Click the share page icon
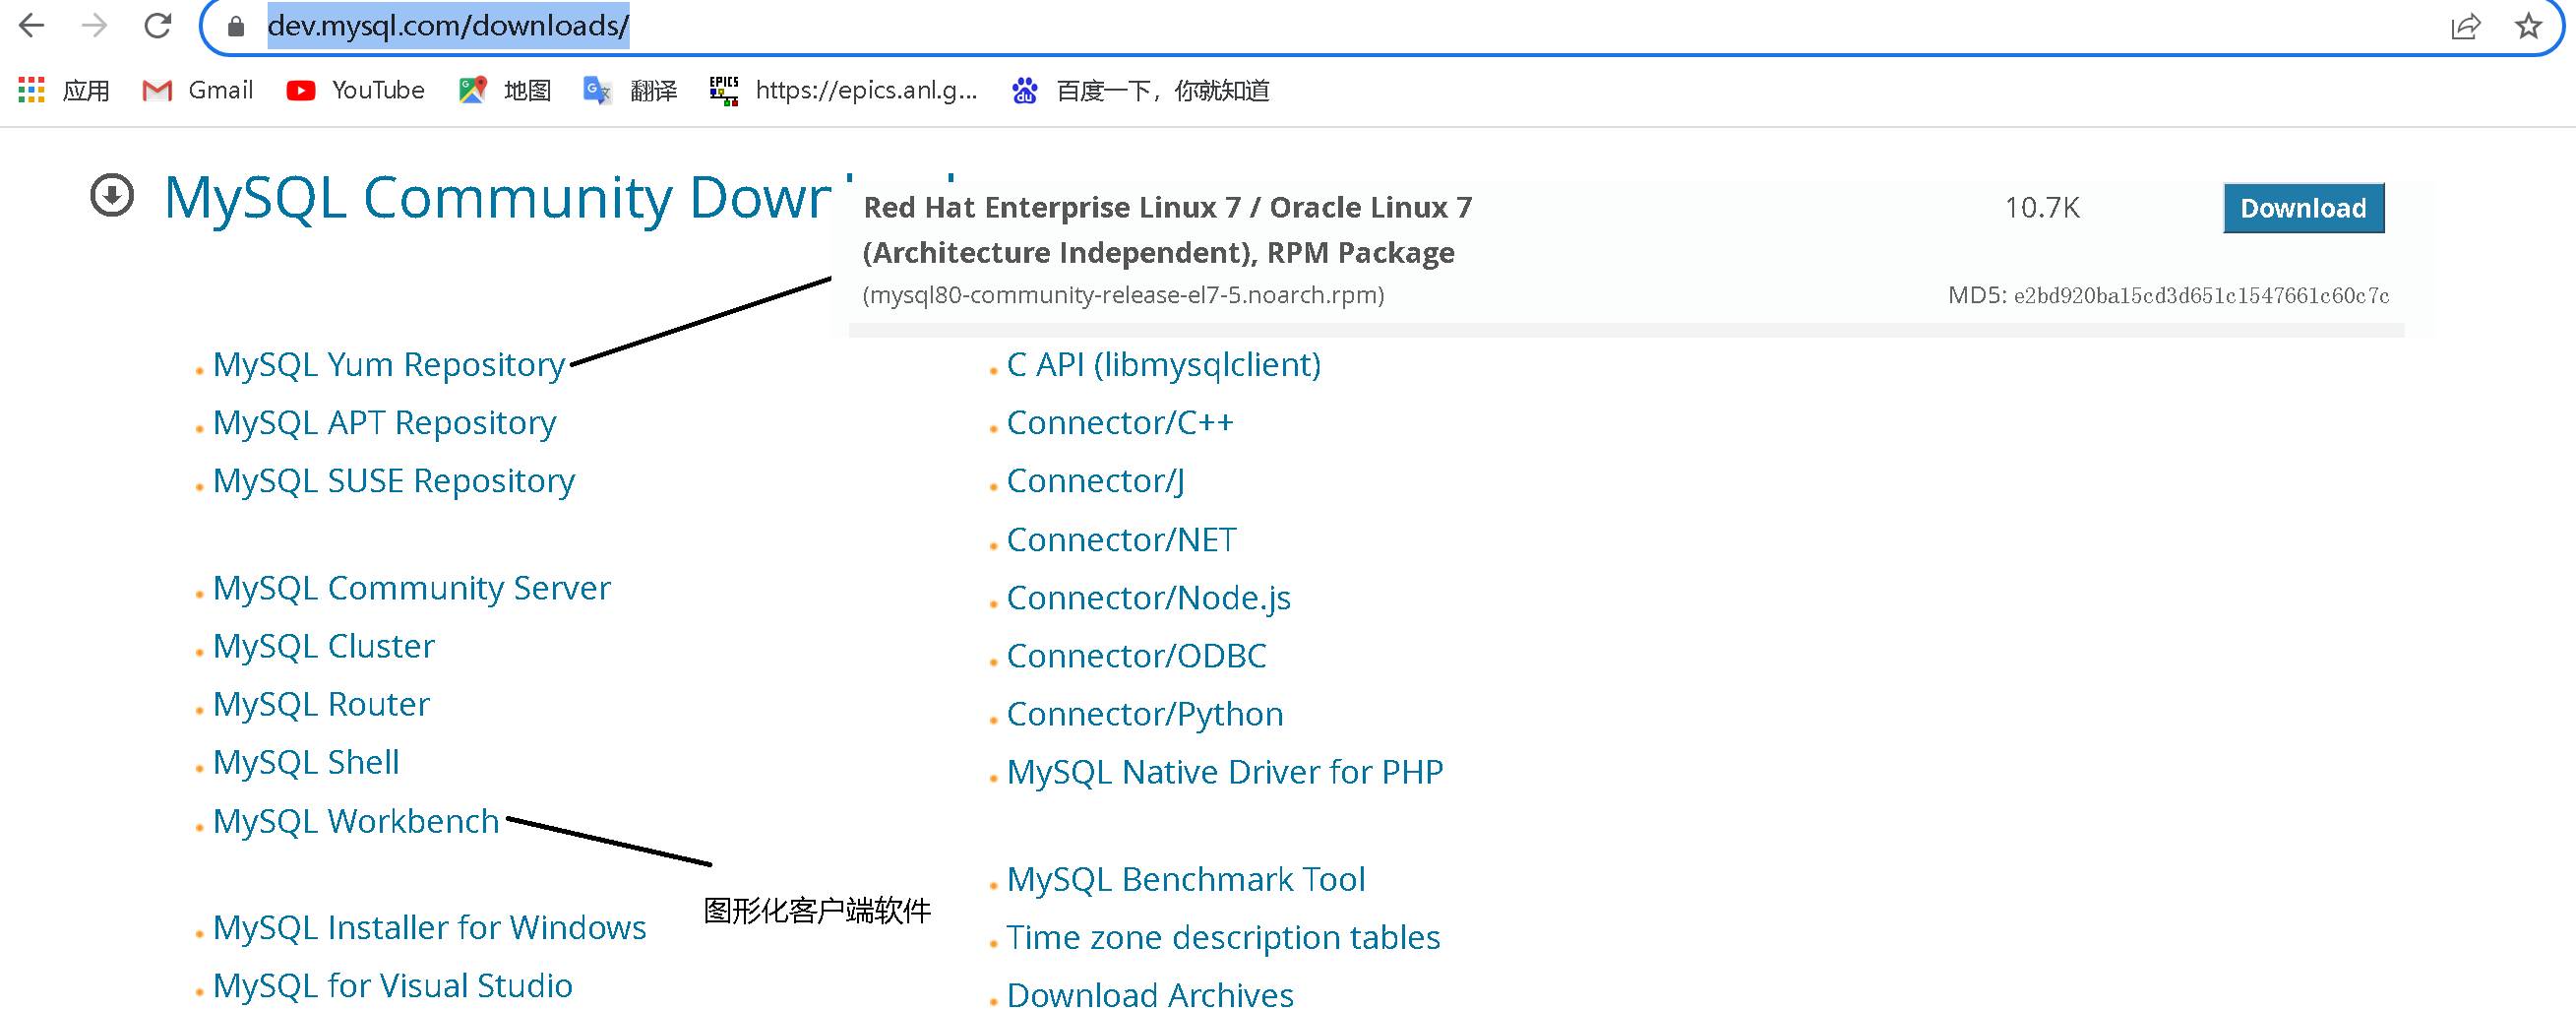2576x1010 pixels. pyautogui.click(x=2466, y=27)
